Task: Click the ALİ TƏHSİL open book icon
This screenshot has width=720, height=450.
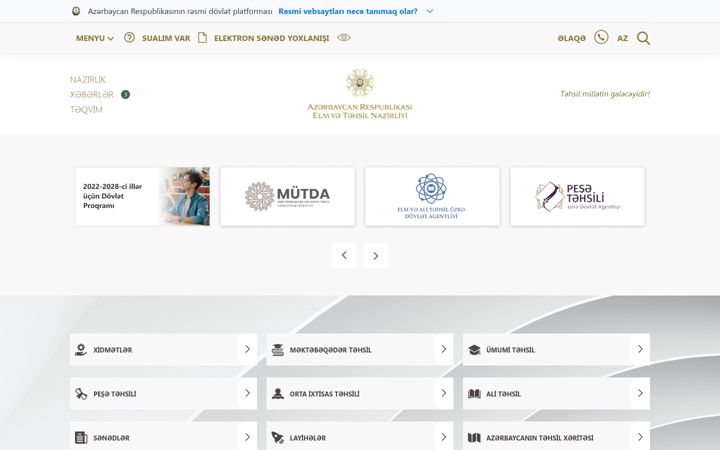Action: (474, 394)
